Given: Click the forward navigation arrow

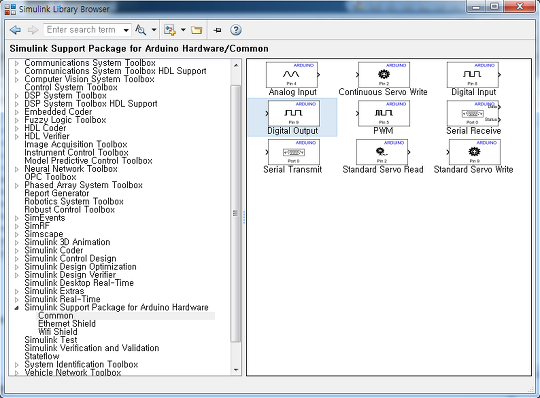Looking at the screenshot, I should point(33,30).
